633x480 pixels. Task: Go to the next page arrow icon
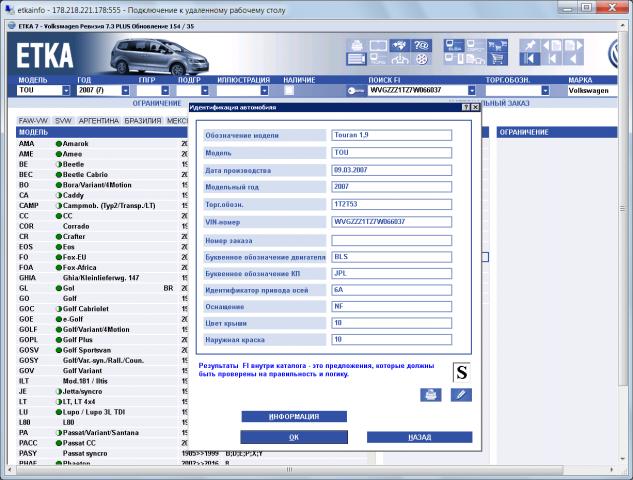(x=573, y=46)
